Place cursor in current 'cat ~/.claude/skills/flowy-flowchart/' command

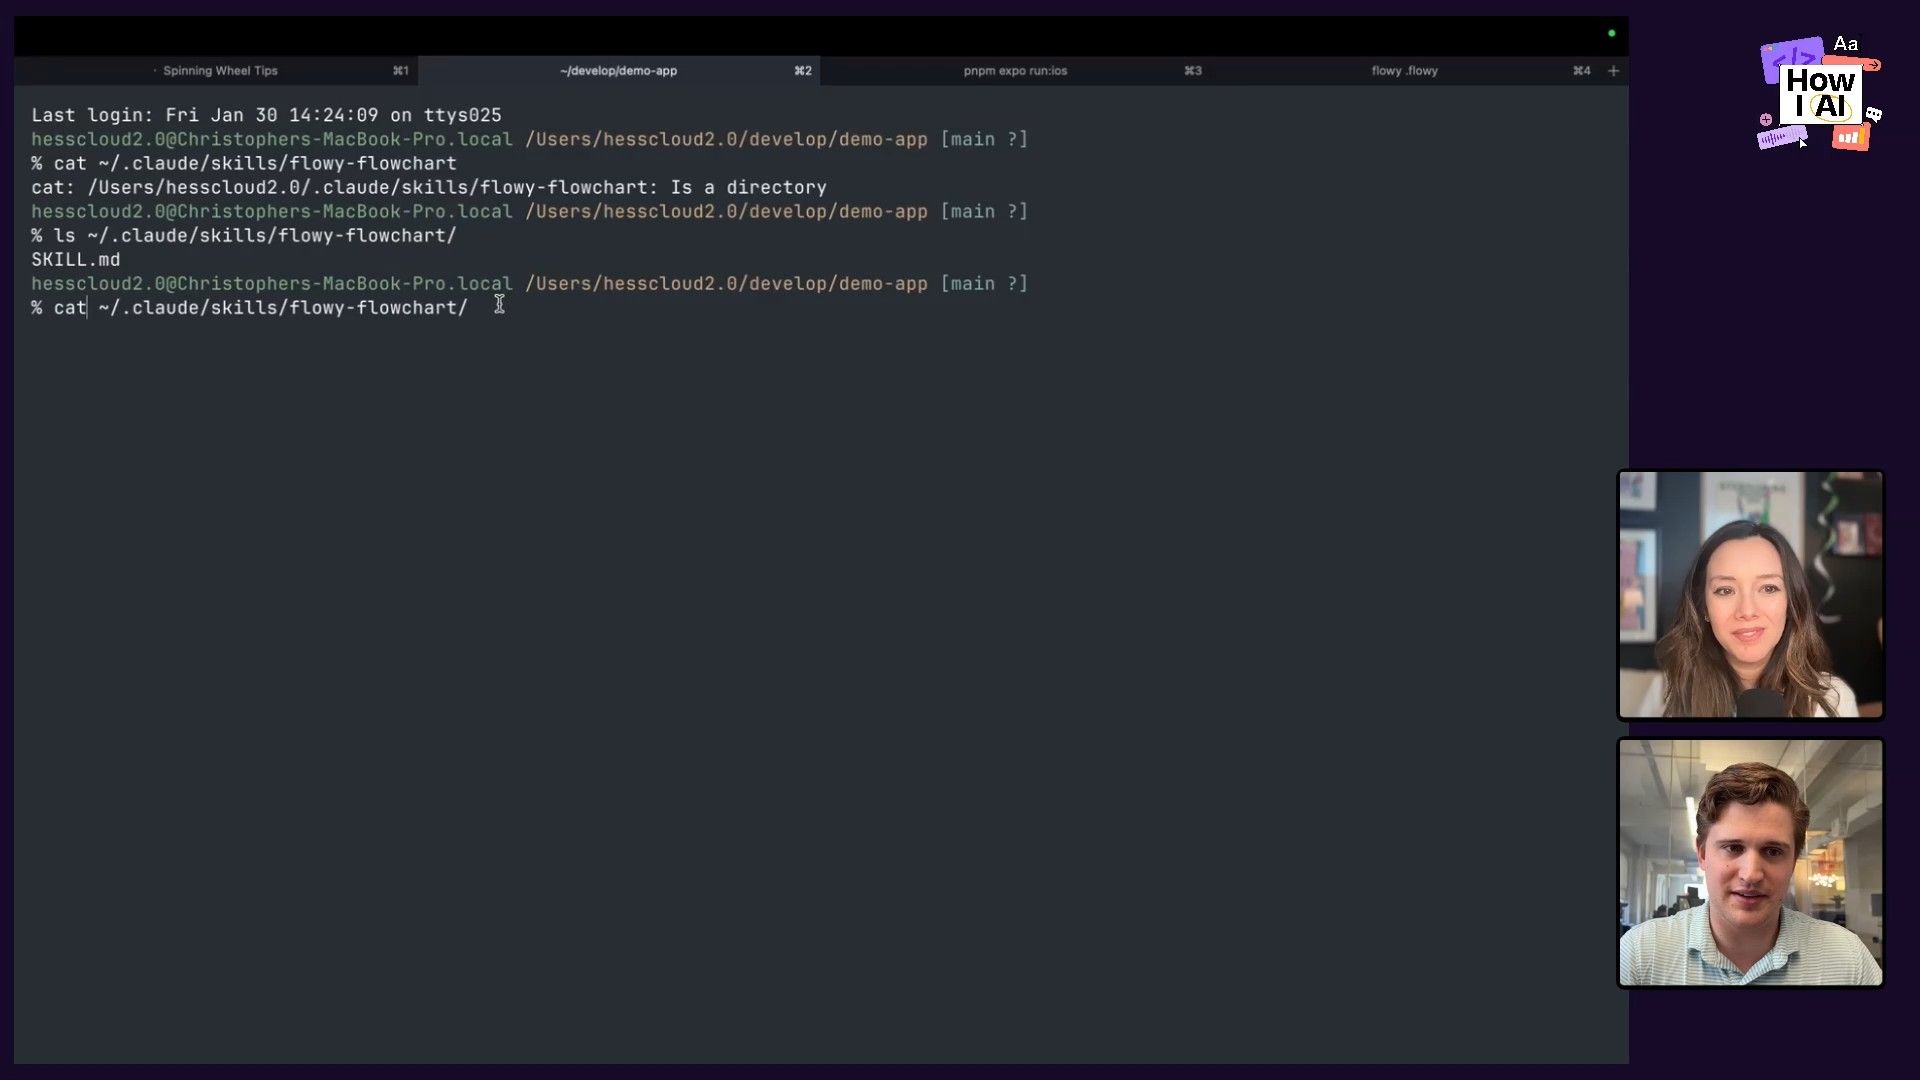[249, 308]
